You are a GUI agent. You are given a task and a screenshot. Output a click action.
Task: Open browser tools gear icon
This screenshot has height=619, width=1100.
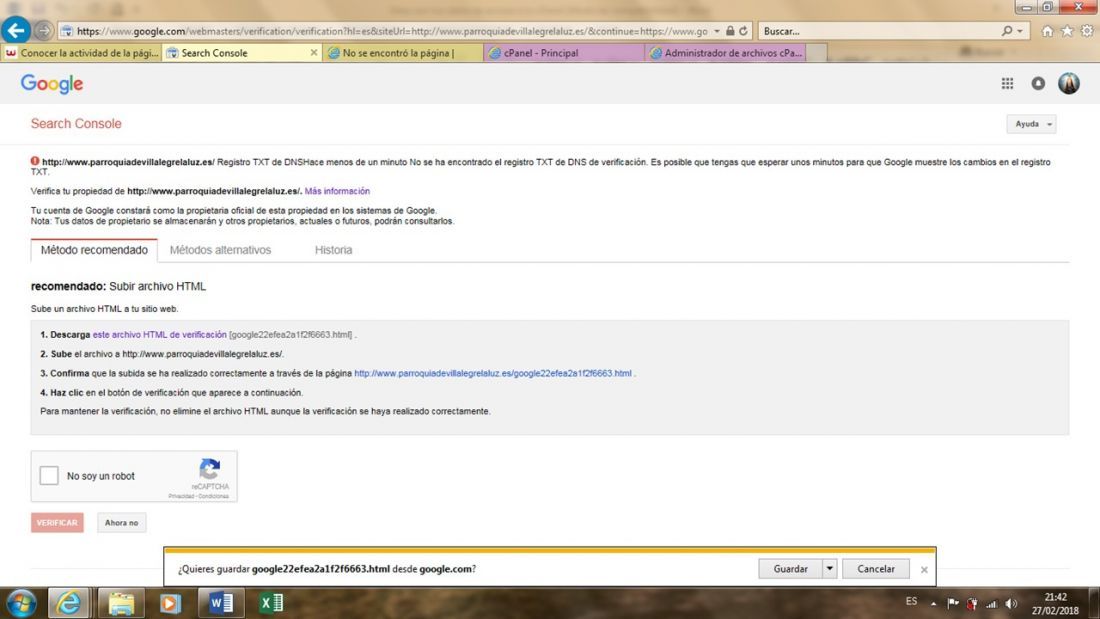tap(1087, 31)
